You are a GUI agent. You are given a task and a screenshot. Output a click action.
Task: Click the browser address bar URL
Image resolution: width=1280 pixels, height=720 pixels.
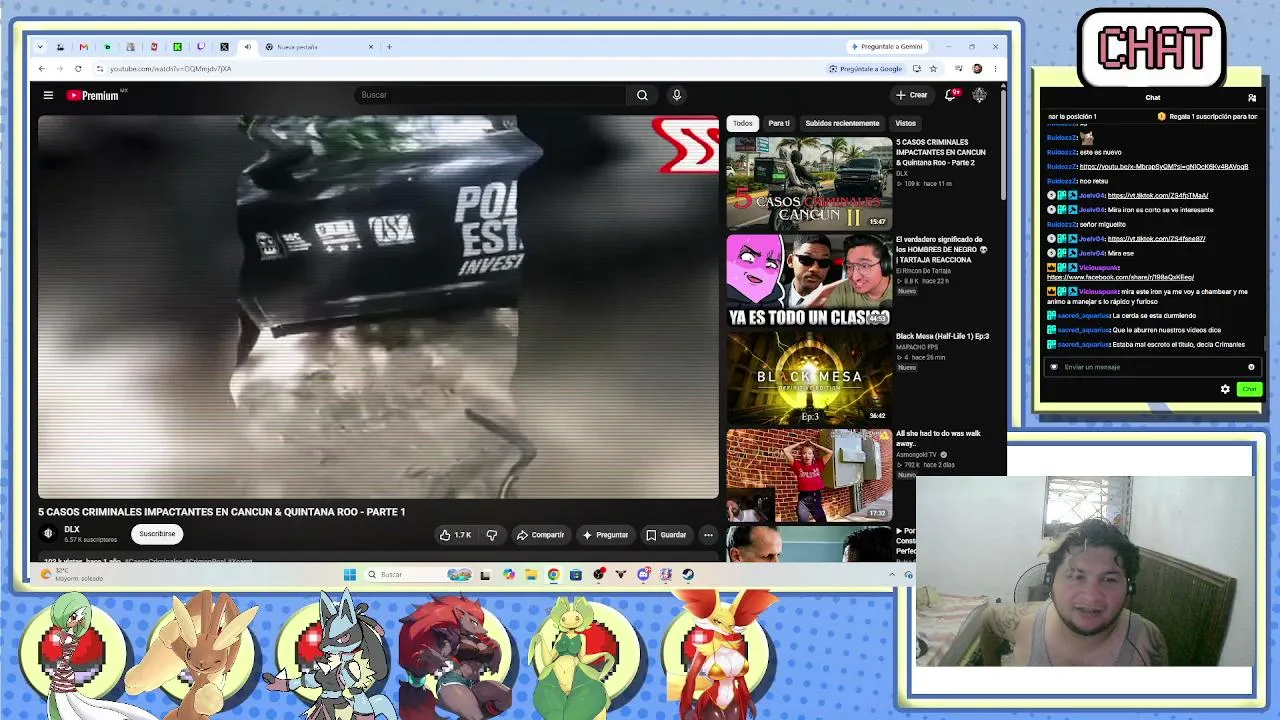(x=170, y=69)
